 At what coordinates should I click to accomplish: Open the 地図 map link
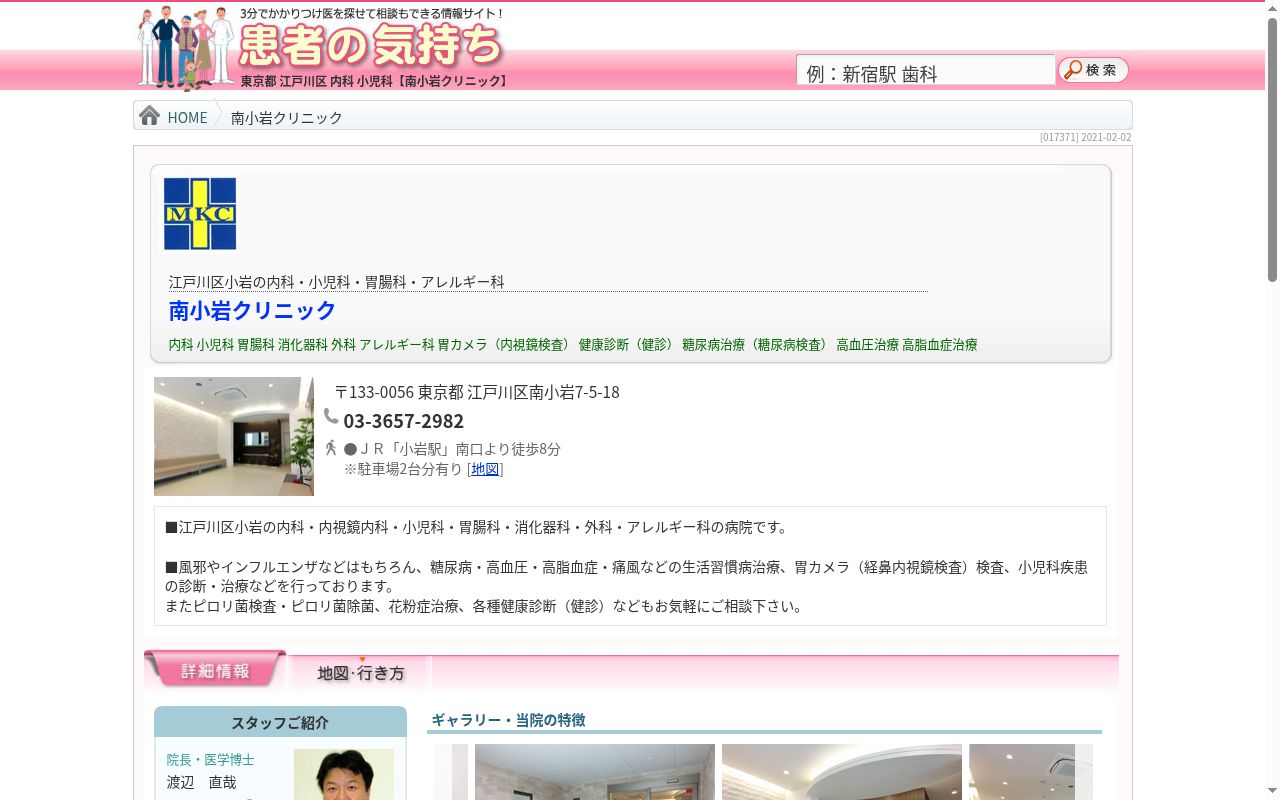pyautogui.click(x=485, y=469)
